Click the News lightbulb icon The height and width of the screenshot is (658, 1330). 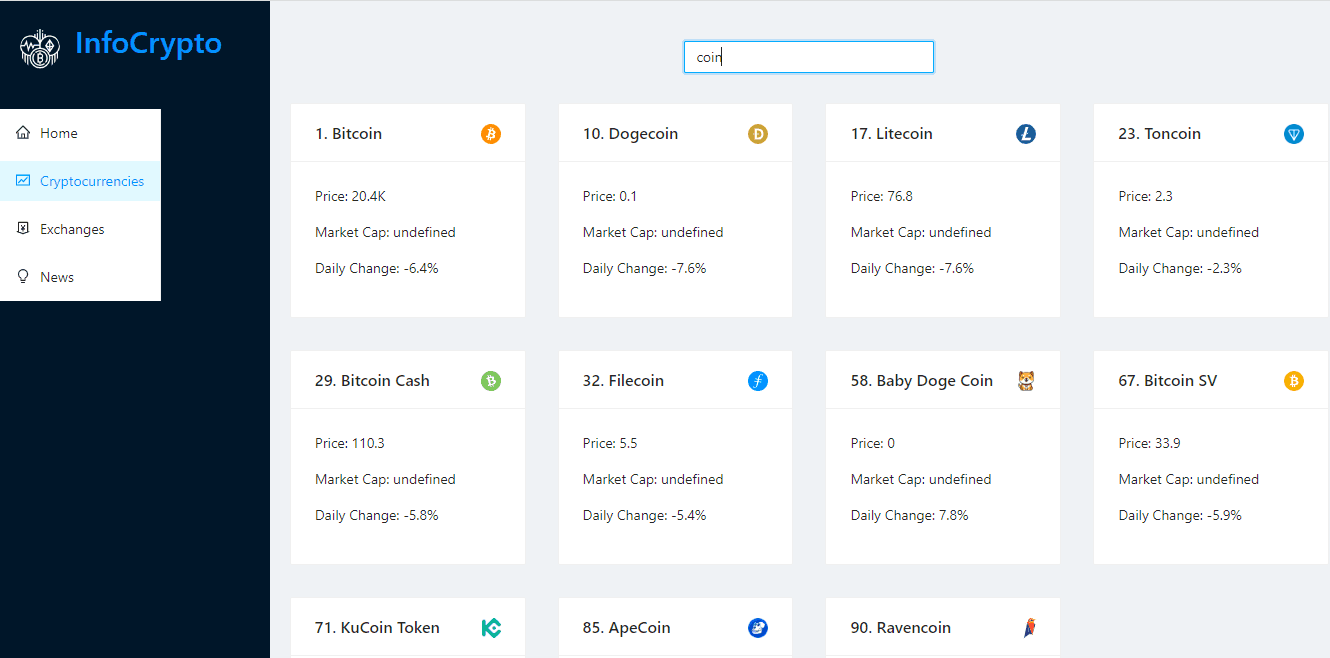pyautogui.click(x=24, y=277)
